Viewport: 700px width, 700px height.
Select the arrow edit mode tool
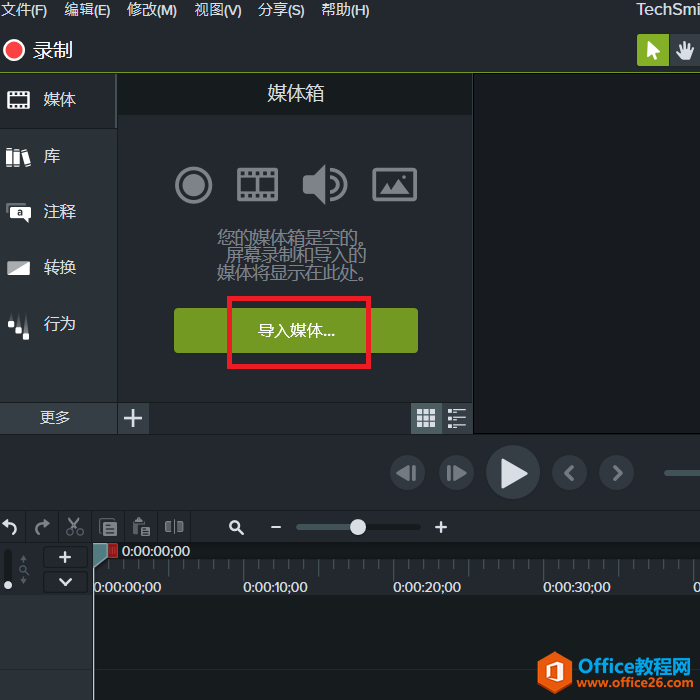coord(652,50)
